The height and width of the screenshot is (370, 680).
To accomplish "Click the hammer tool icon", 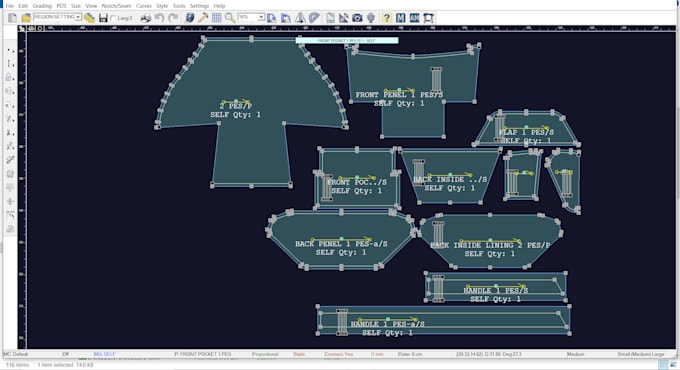I will (x=203, y=18).
